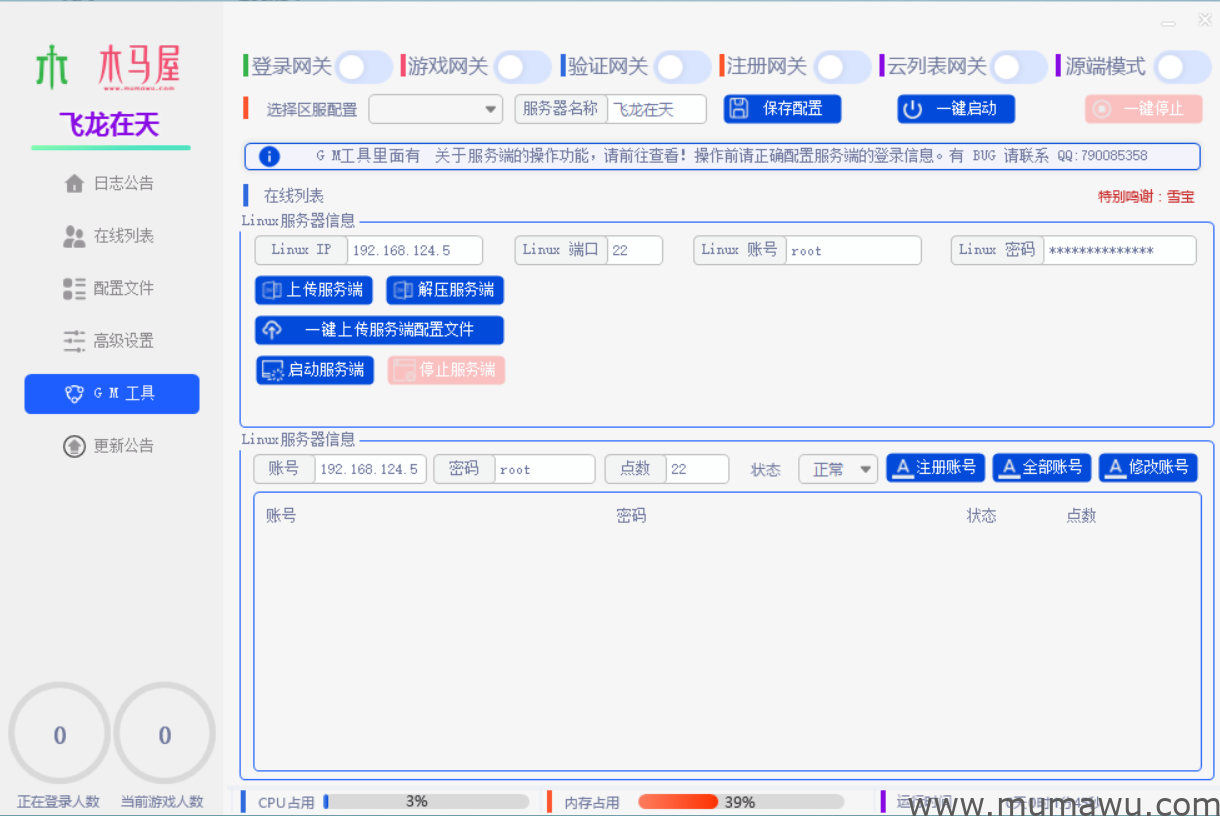Select the GM工具 shield icon in sidebar
The image size is (1220, 816).
77,393
